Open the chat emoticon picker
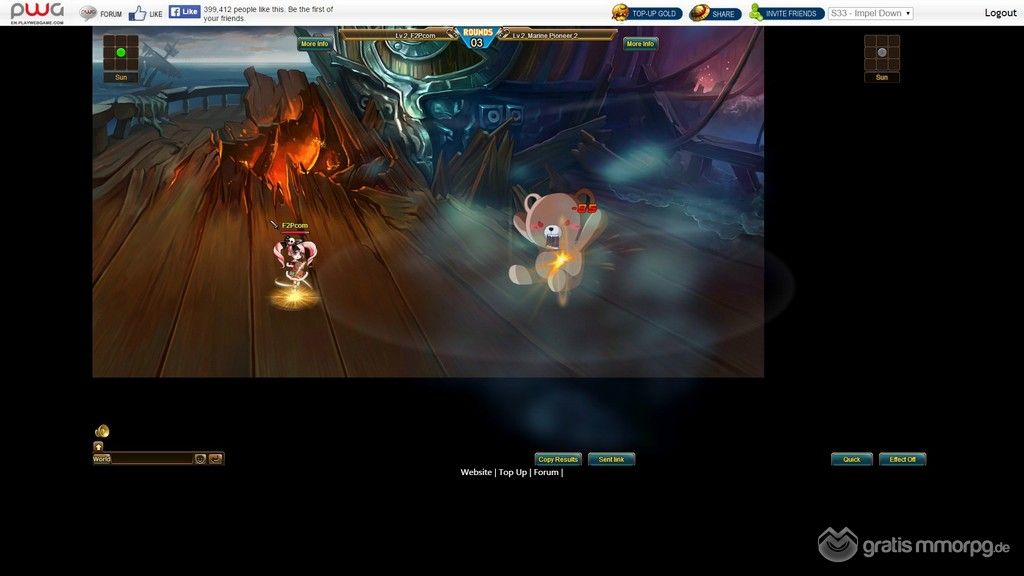 (200, 459)
